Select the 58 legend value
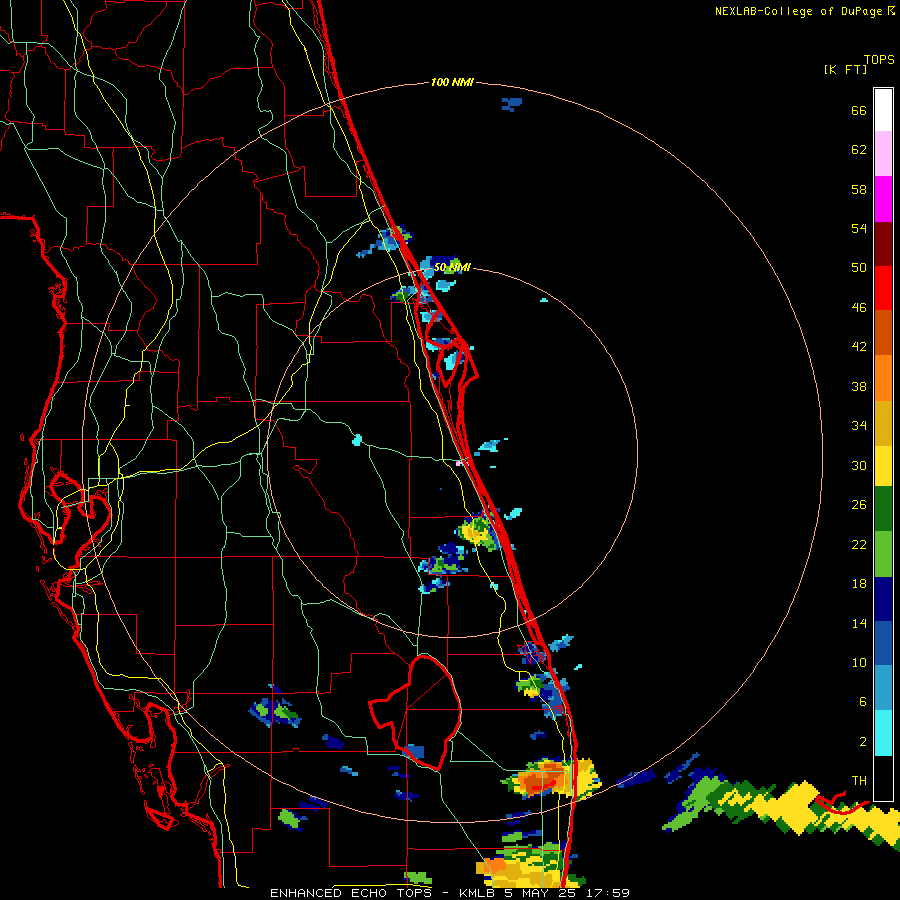This screenshot has width=900, height=900. (x=859, y=189)
